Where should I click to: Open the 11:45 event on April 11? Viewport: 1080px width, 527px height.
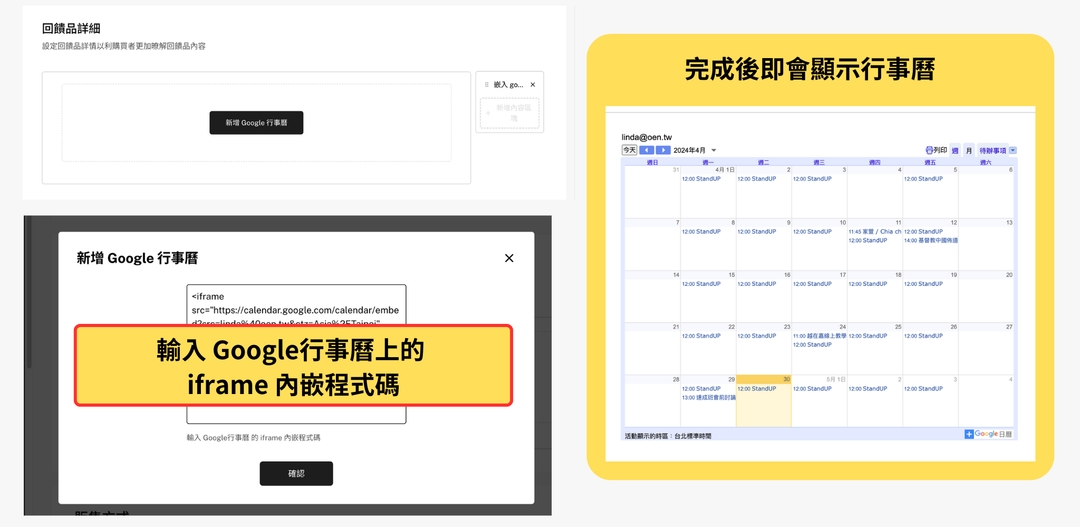pyautogui.click(x=874, y=232)
